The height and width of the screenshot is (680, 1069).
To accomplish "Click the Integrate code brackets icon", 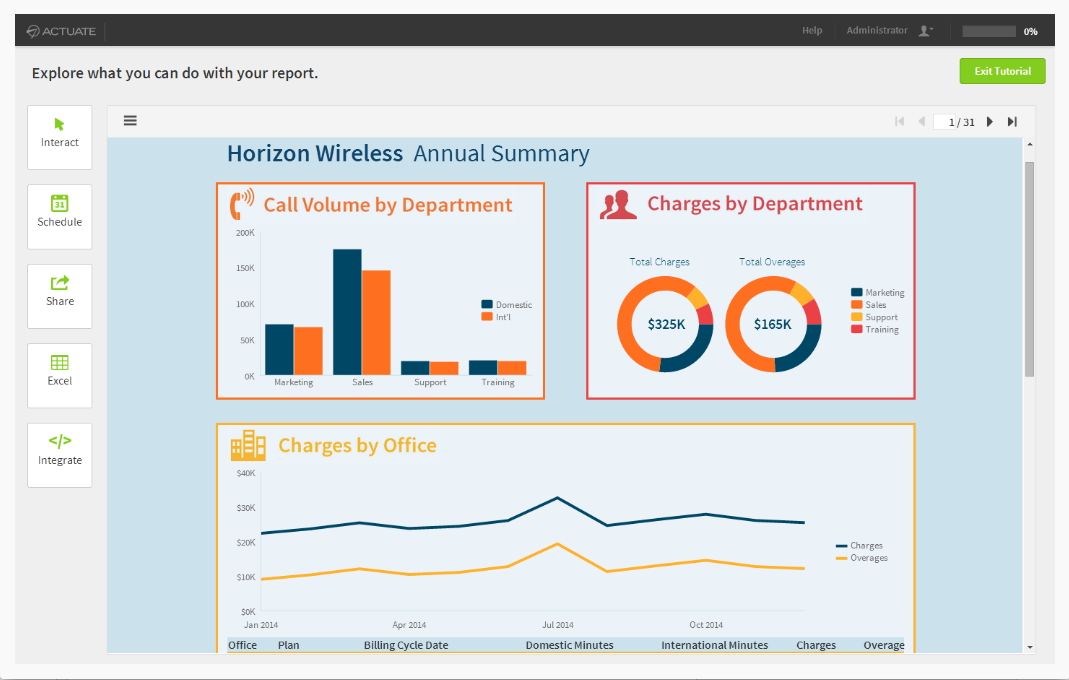I will [x=60, y=441].
